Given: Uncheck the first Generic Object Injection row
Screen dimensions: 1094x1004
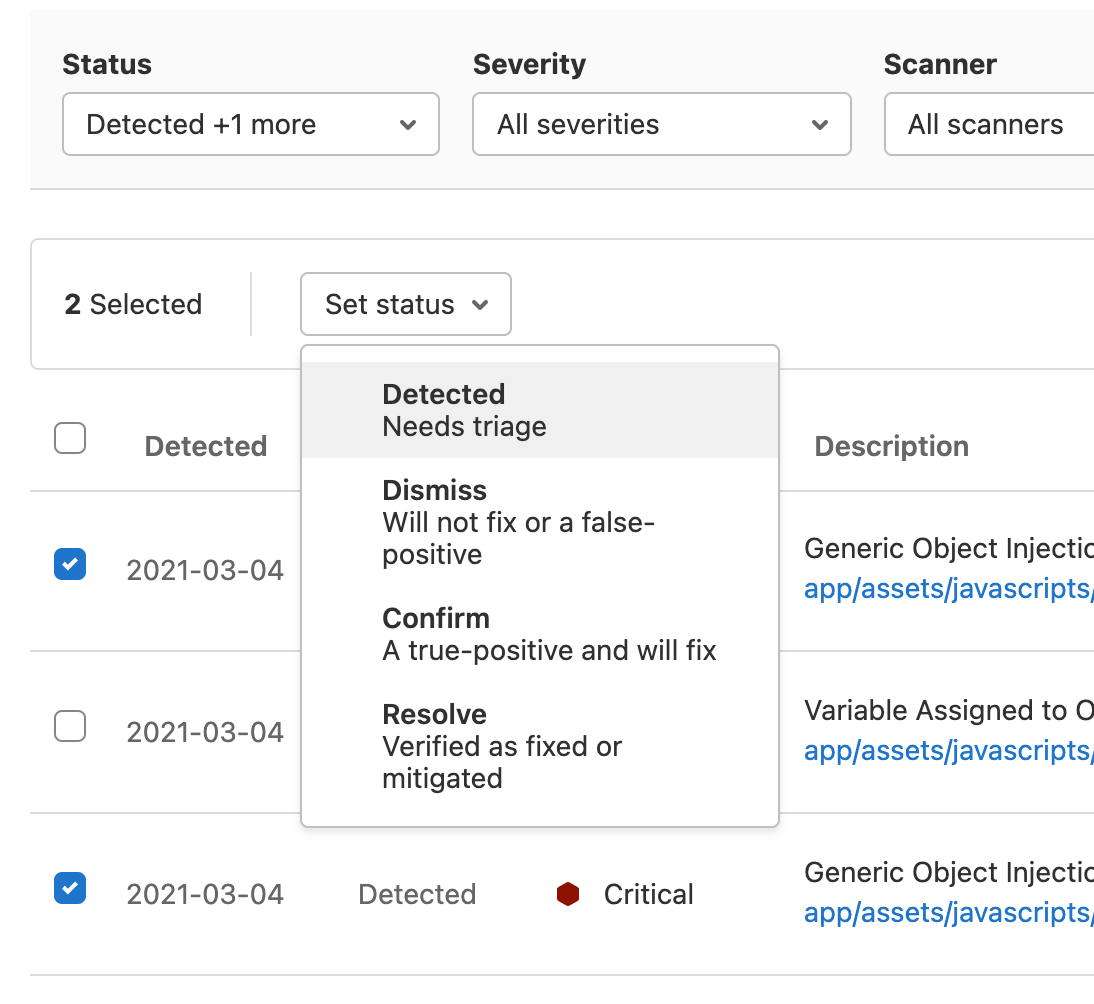Looking at the screenshot, I should 70,564.
